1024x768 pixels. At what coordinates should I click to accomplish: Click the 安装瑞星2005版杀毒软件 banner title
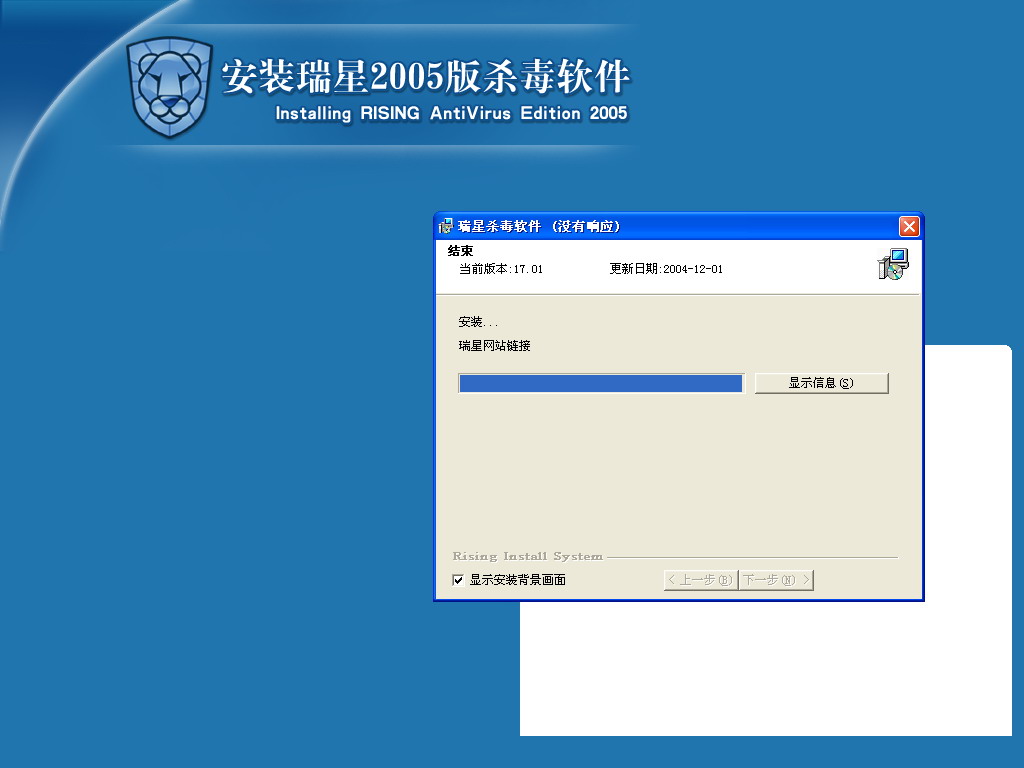pos(426,76)
